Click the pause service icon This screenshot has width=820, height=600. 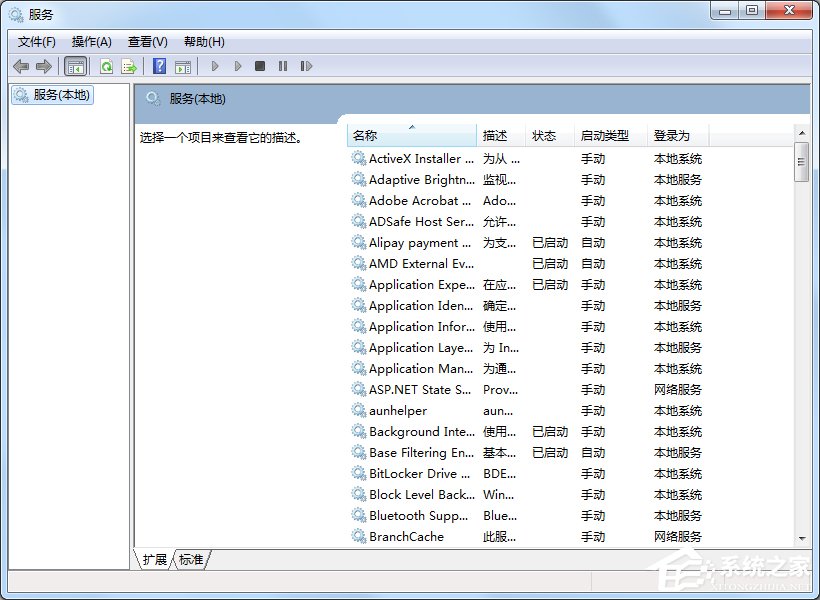[x=284, y=66]
